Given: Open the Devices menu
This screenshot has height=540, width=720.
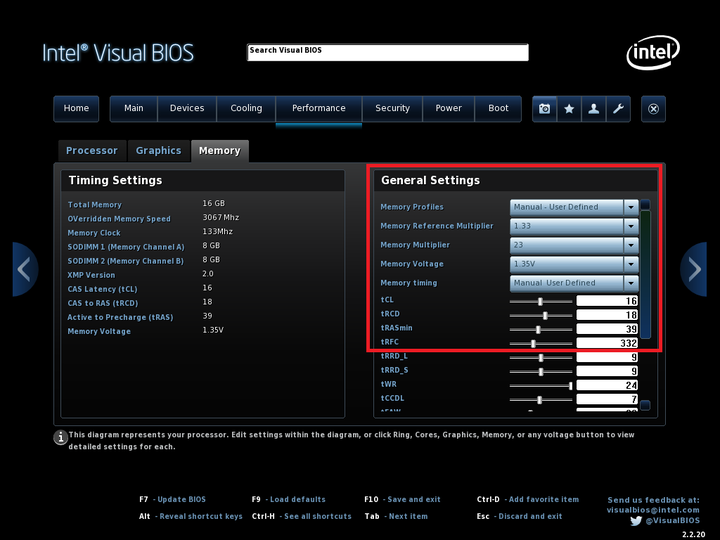Looking at the screenshot, I should [x=187, y=109].
